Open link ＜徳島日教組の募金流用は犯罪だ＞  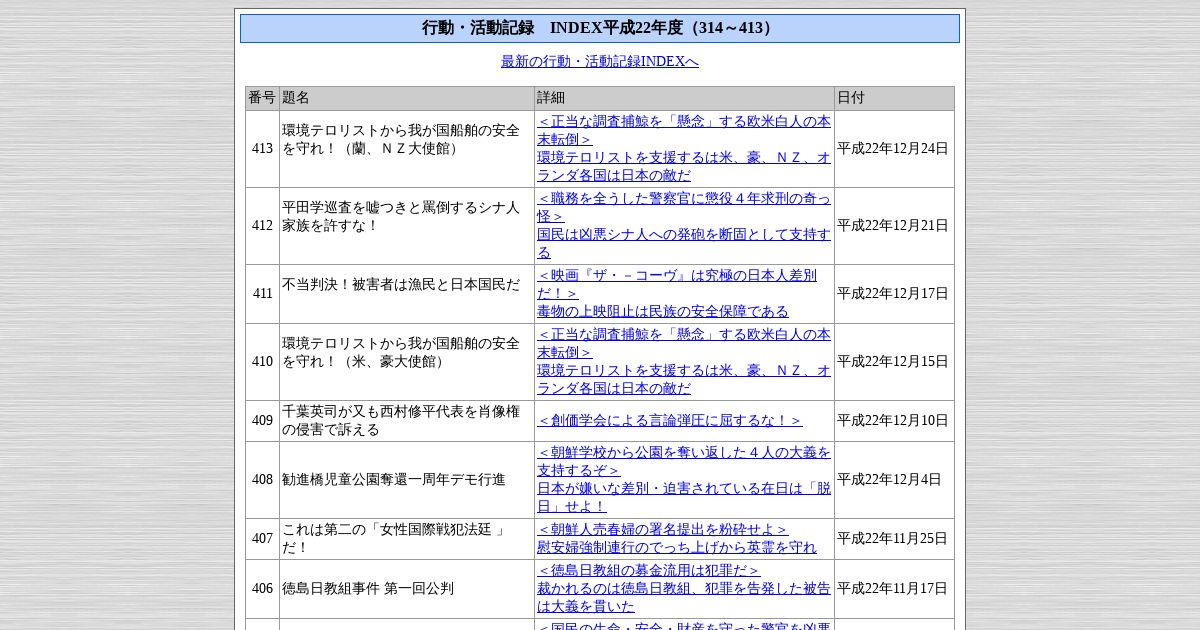tap(649, 570)
